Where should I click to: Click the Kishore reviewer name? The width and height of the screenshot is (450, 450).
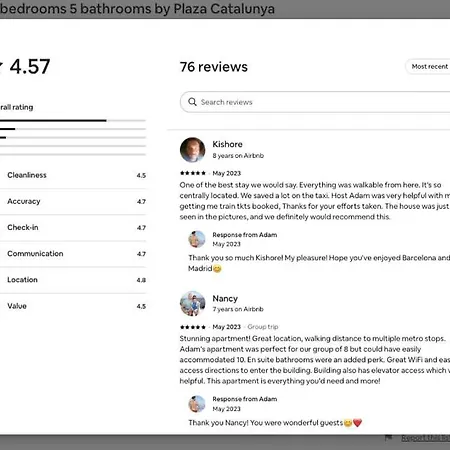click(x=227, y=144)
